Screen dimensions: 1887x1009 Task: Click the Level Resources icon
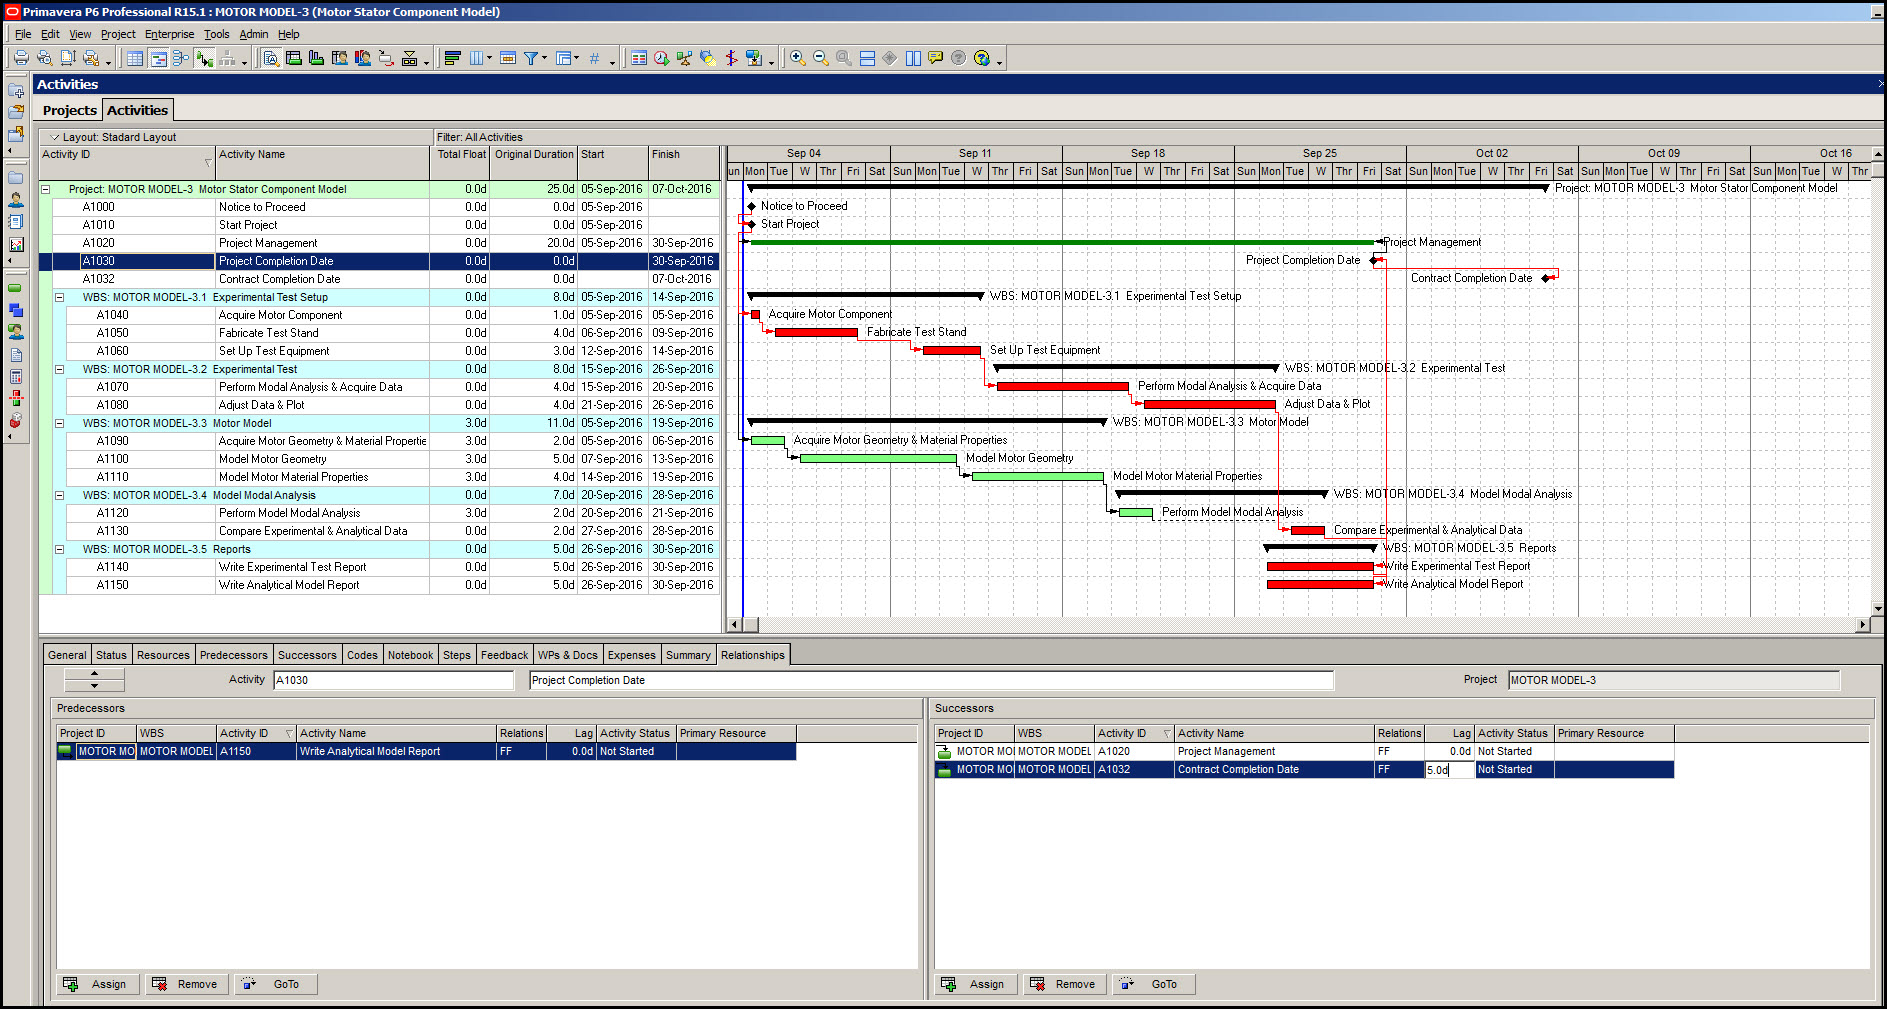coord(684,58)
